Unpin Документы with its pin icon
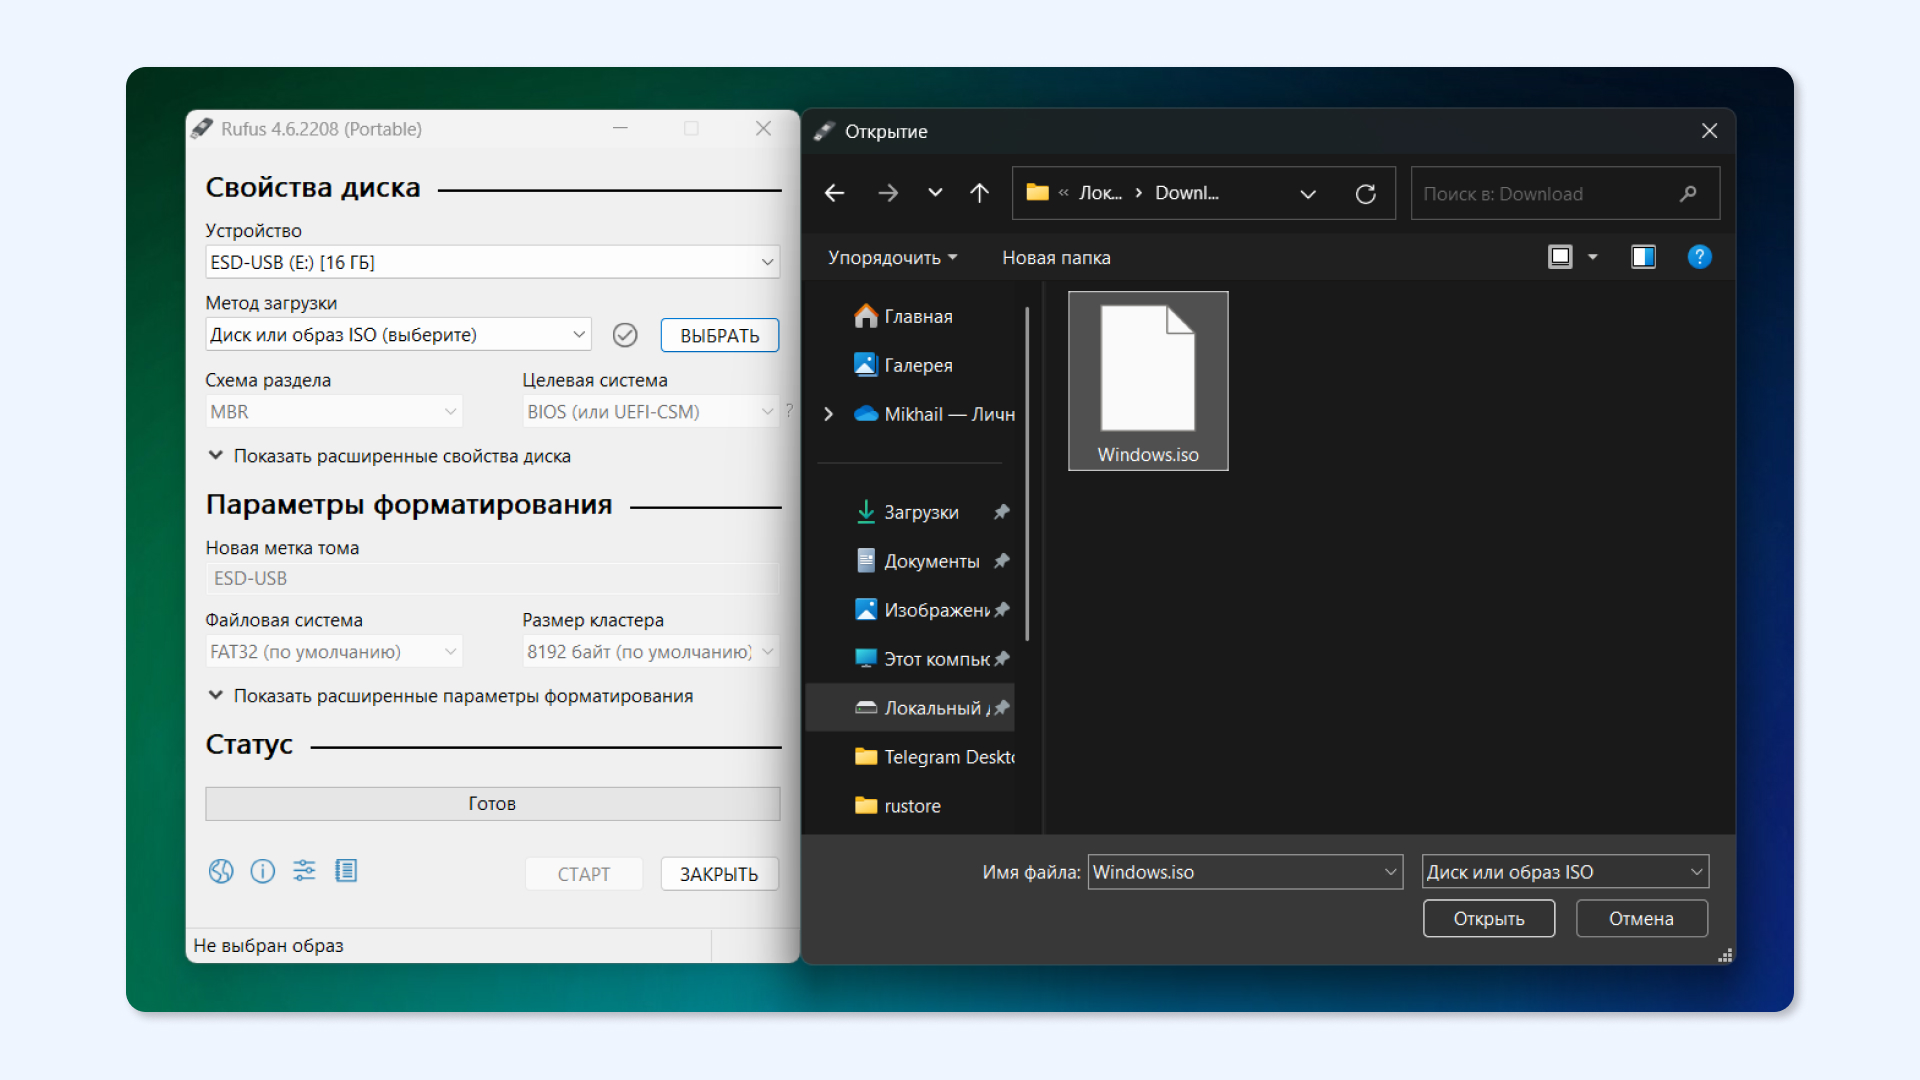This screenshot has height=1080, width=1920. point(1001,561)
